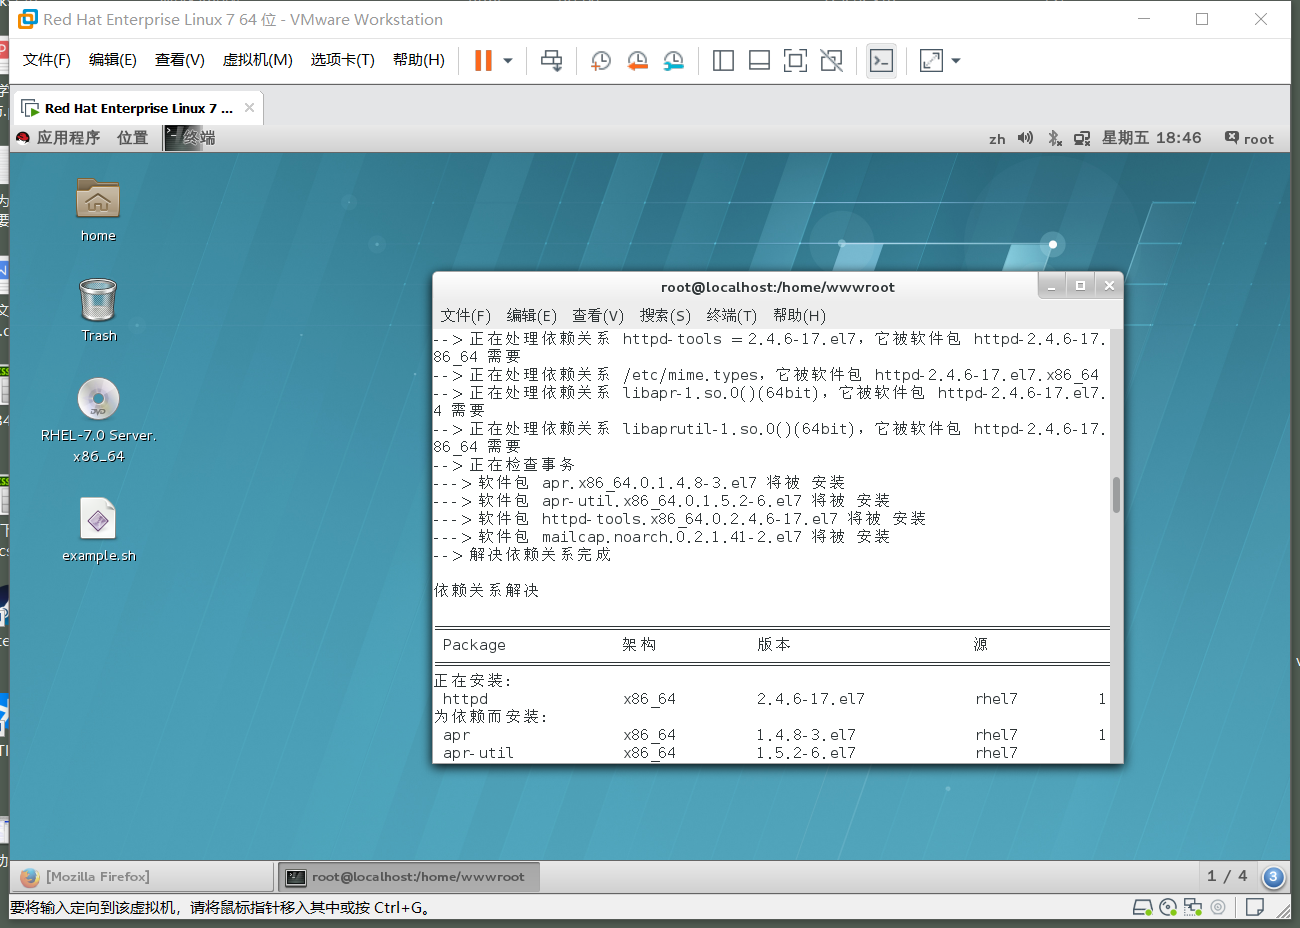The width and height of the screenshot is (1300, 928).
Task: Open terminal 终端(T) menu
Action: [x=732, y=315]
